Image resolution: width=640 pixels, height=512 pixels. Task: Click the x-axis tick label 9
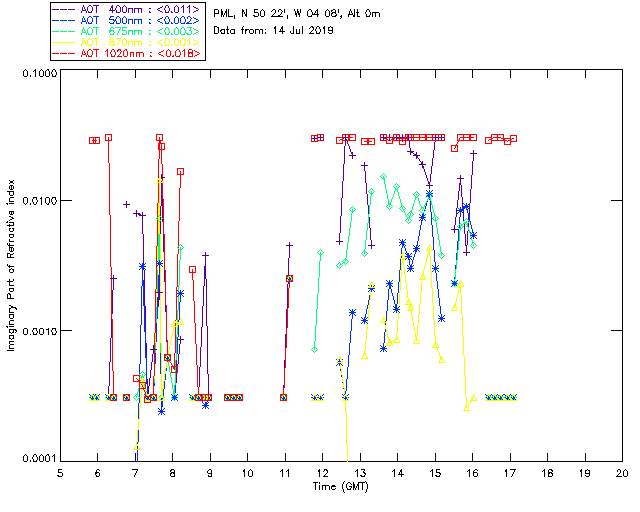click(x=210, y=473)
